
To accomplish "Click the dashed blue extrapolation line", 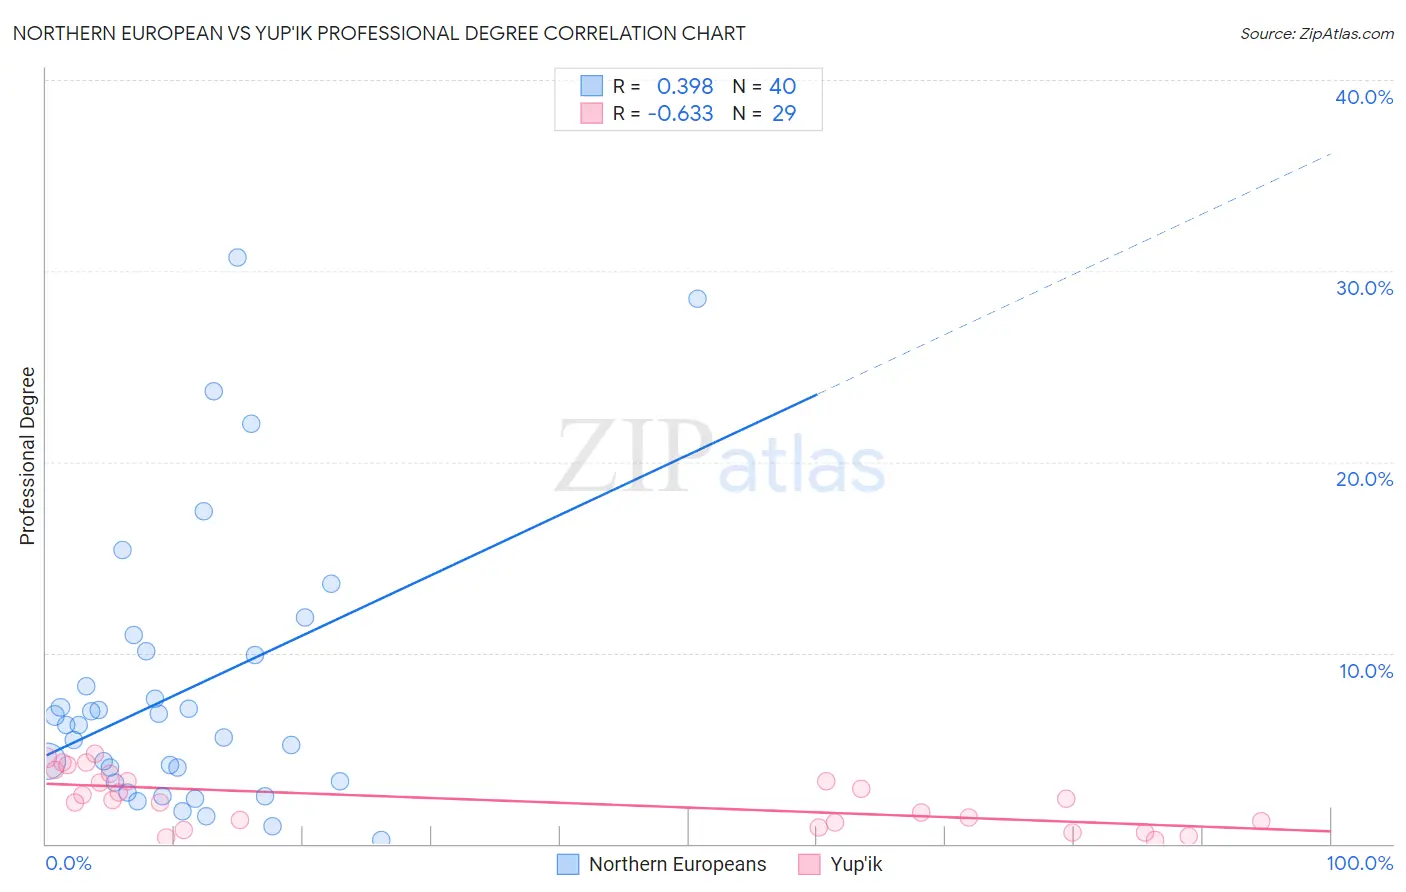I will click(1074, 274).
